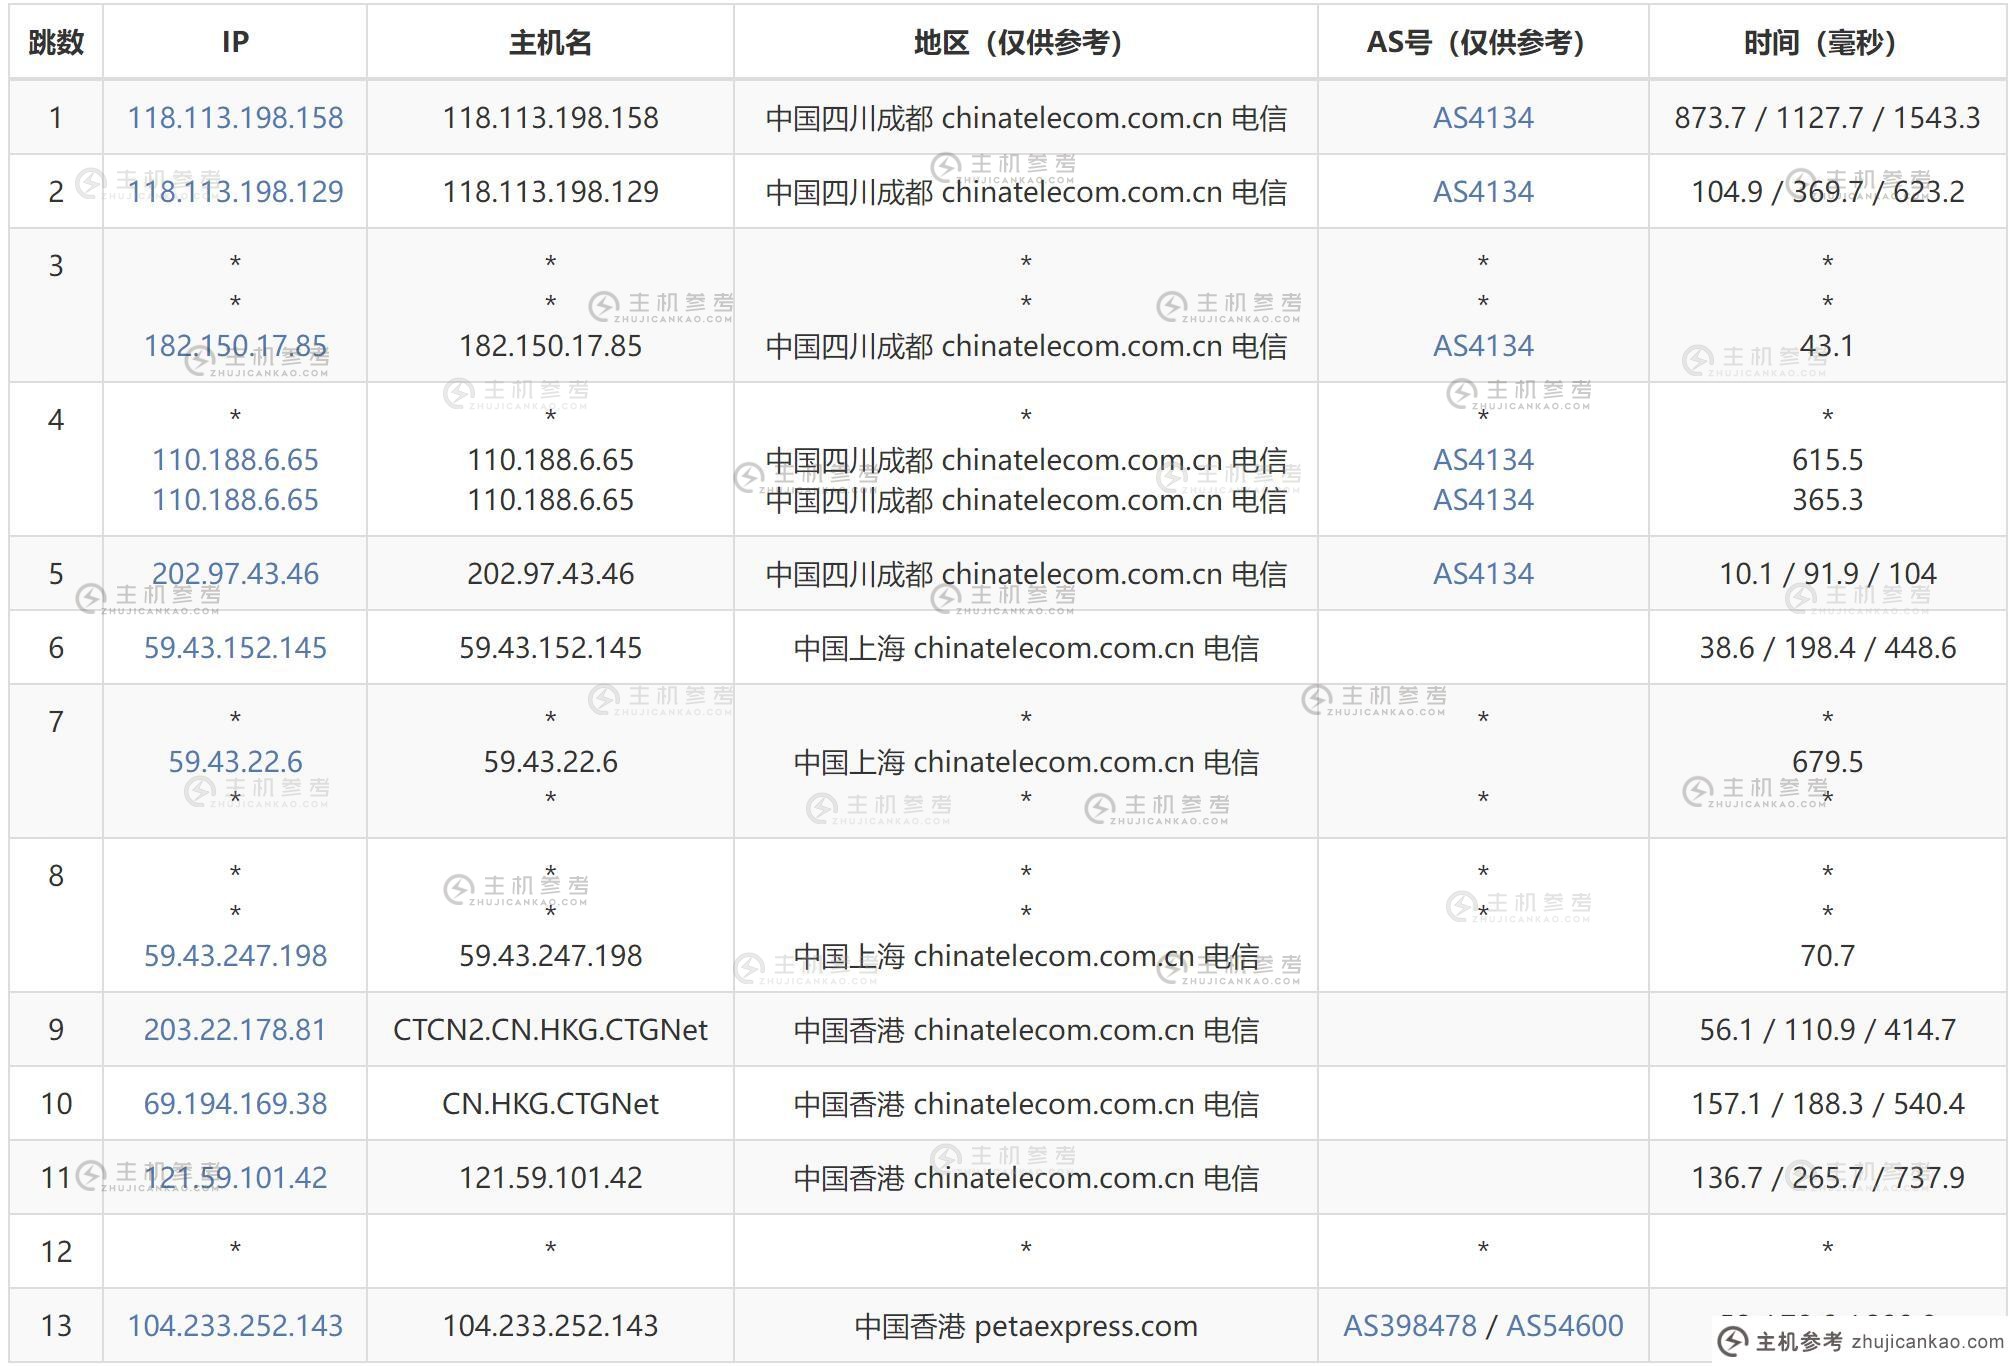Click time value 70.7
The height and width of the screenshot is (1366, 2012).
click(x=1827, y=956)
